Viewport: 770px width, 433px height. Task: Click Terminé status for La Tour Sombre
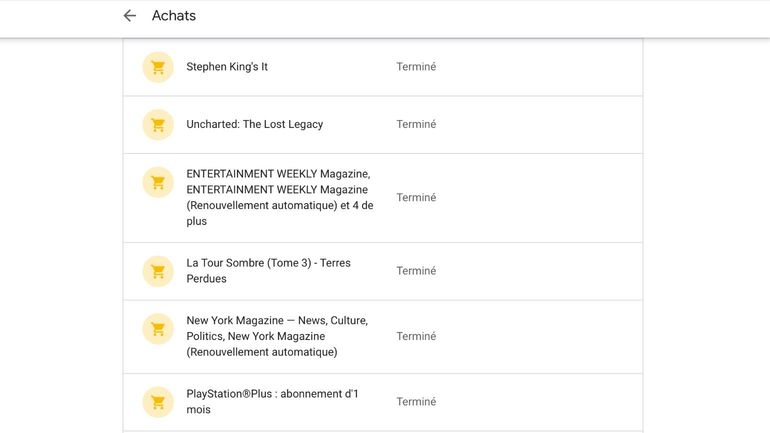pyautogui.click(x=416, y=271)
